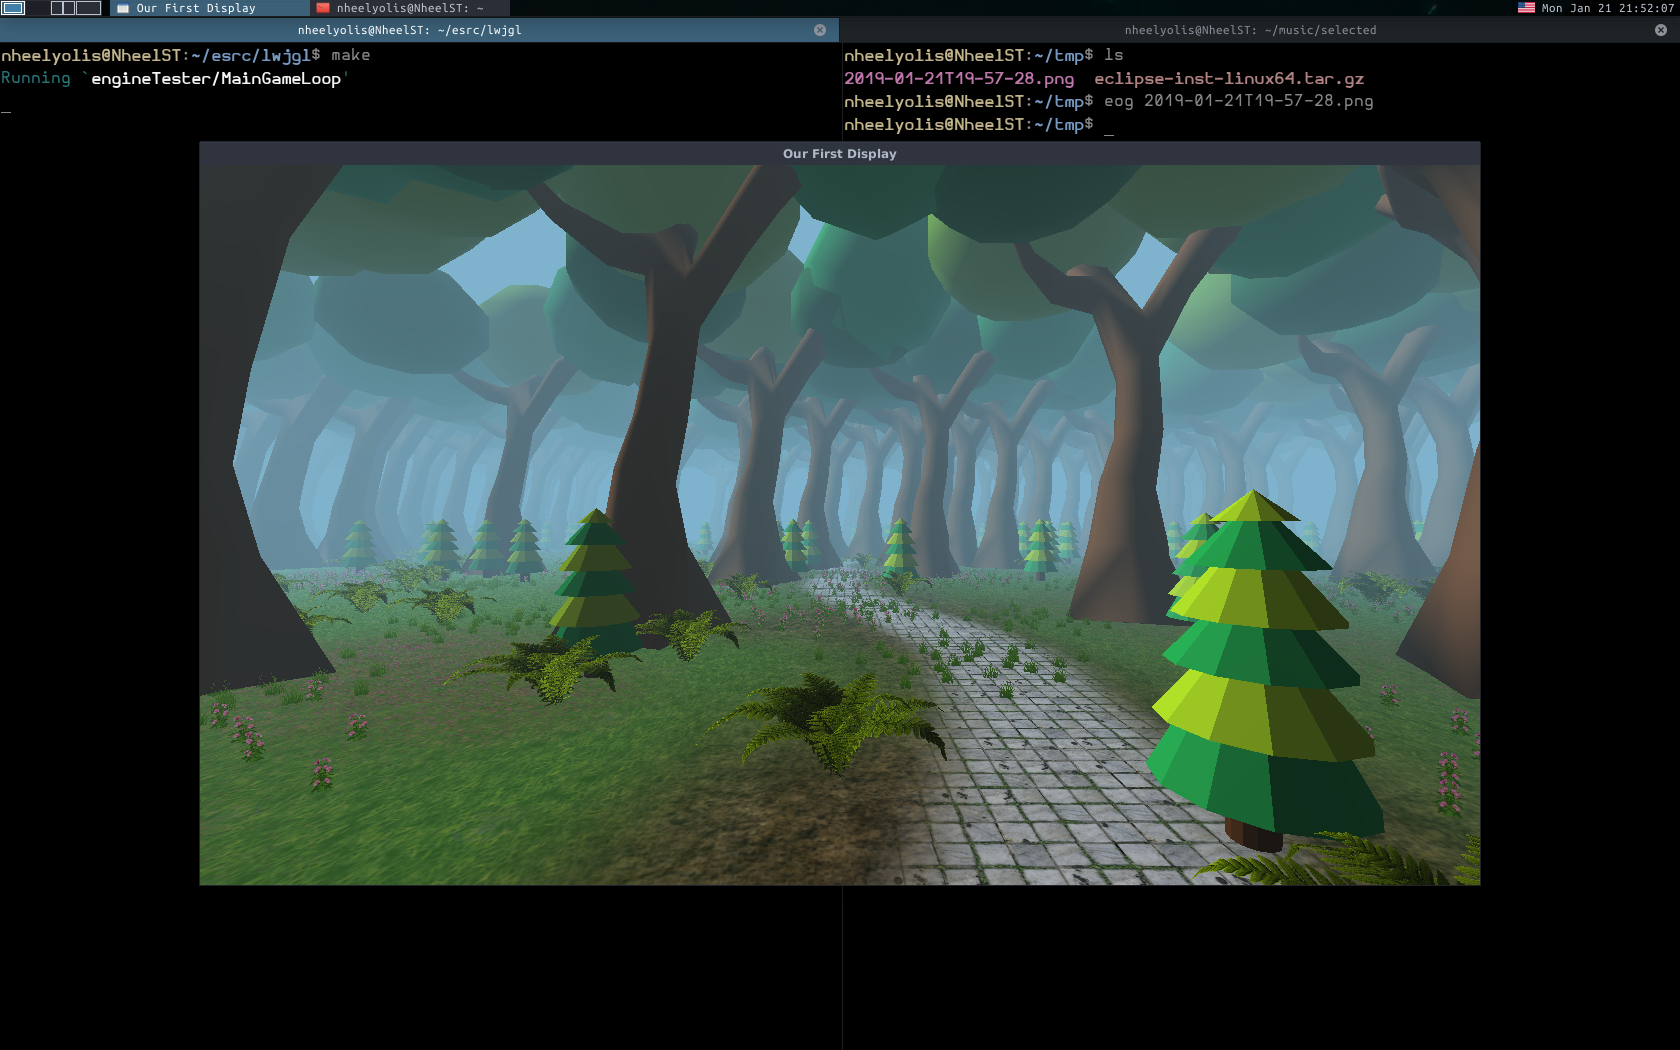Click the date and time clock
1680x1050 pixels.
click(x=1607, y=8)
